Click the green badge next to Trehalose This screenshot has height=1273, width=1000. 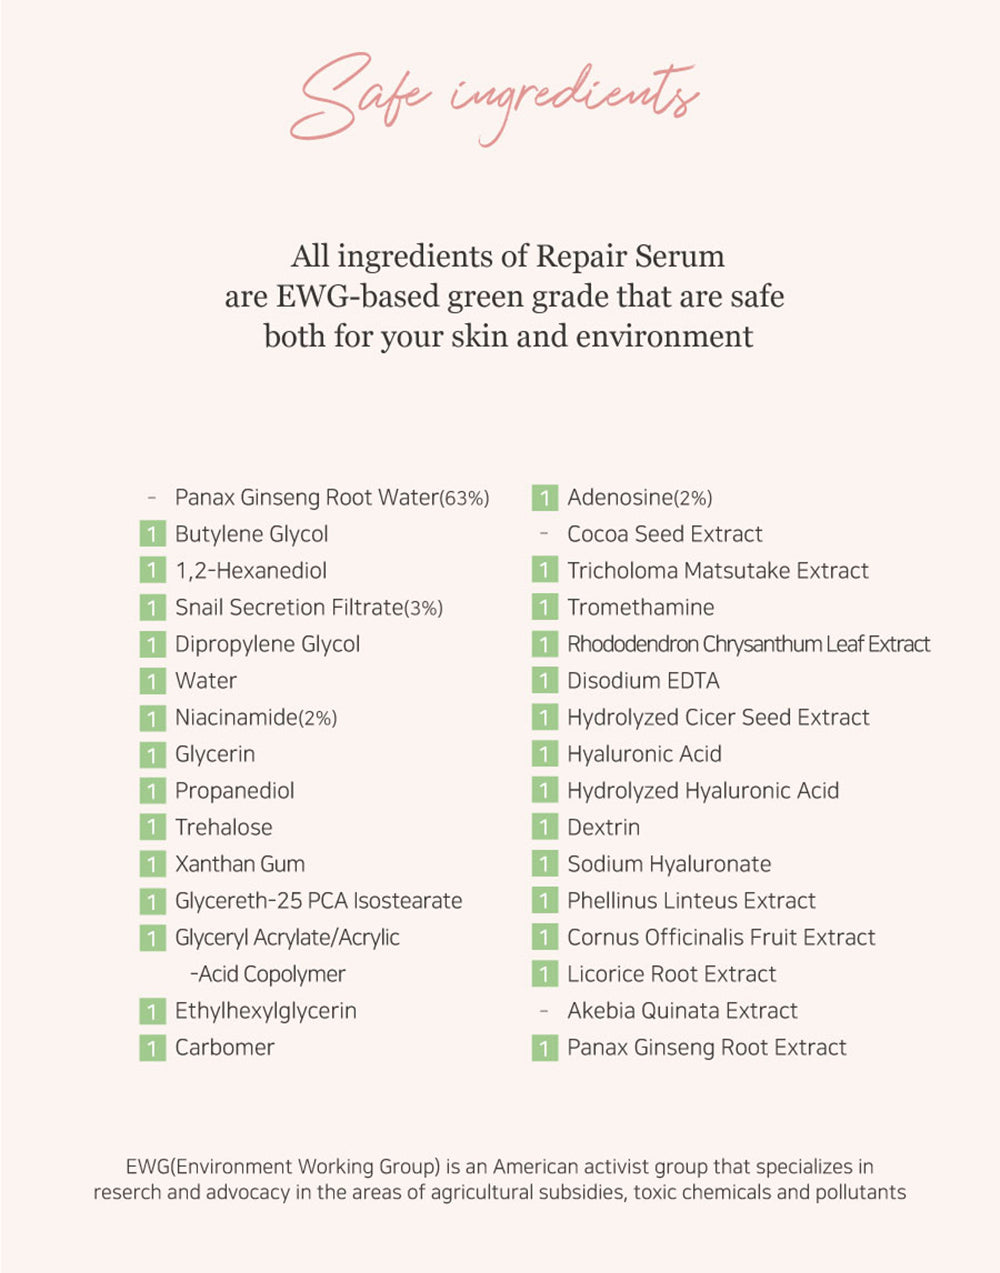pos(152,828)
